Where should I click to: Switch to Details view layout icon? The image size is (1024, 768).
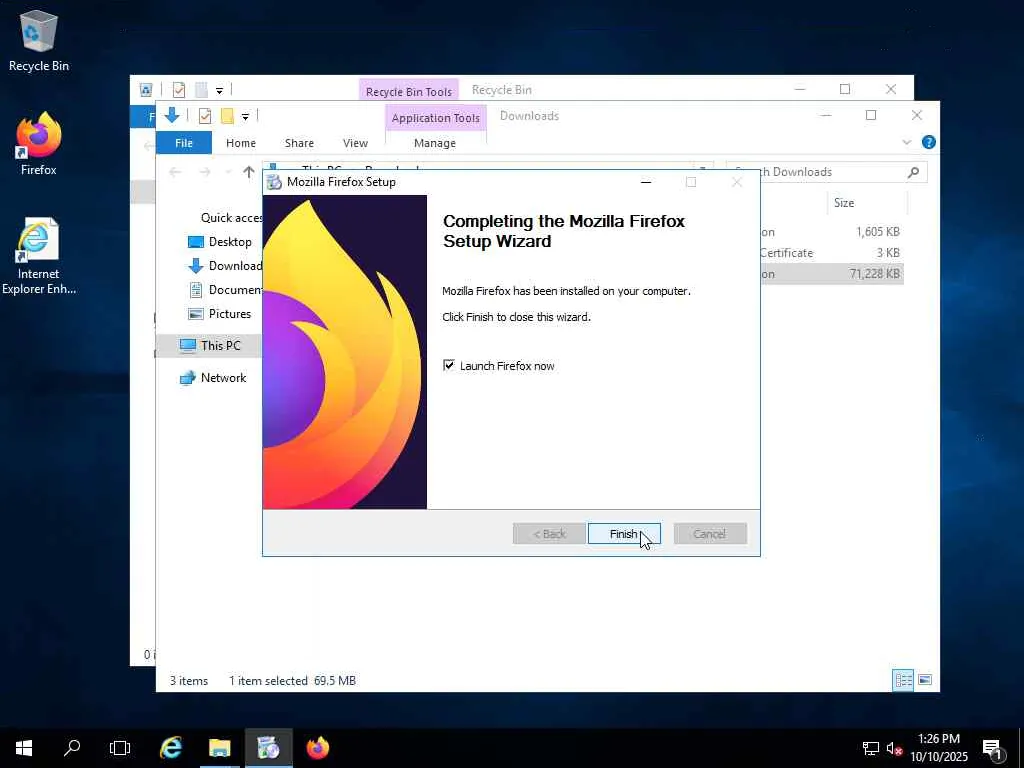(903, 680)
